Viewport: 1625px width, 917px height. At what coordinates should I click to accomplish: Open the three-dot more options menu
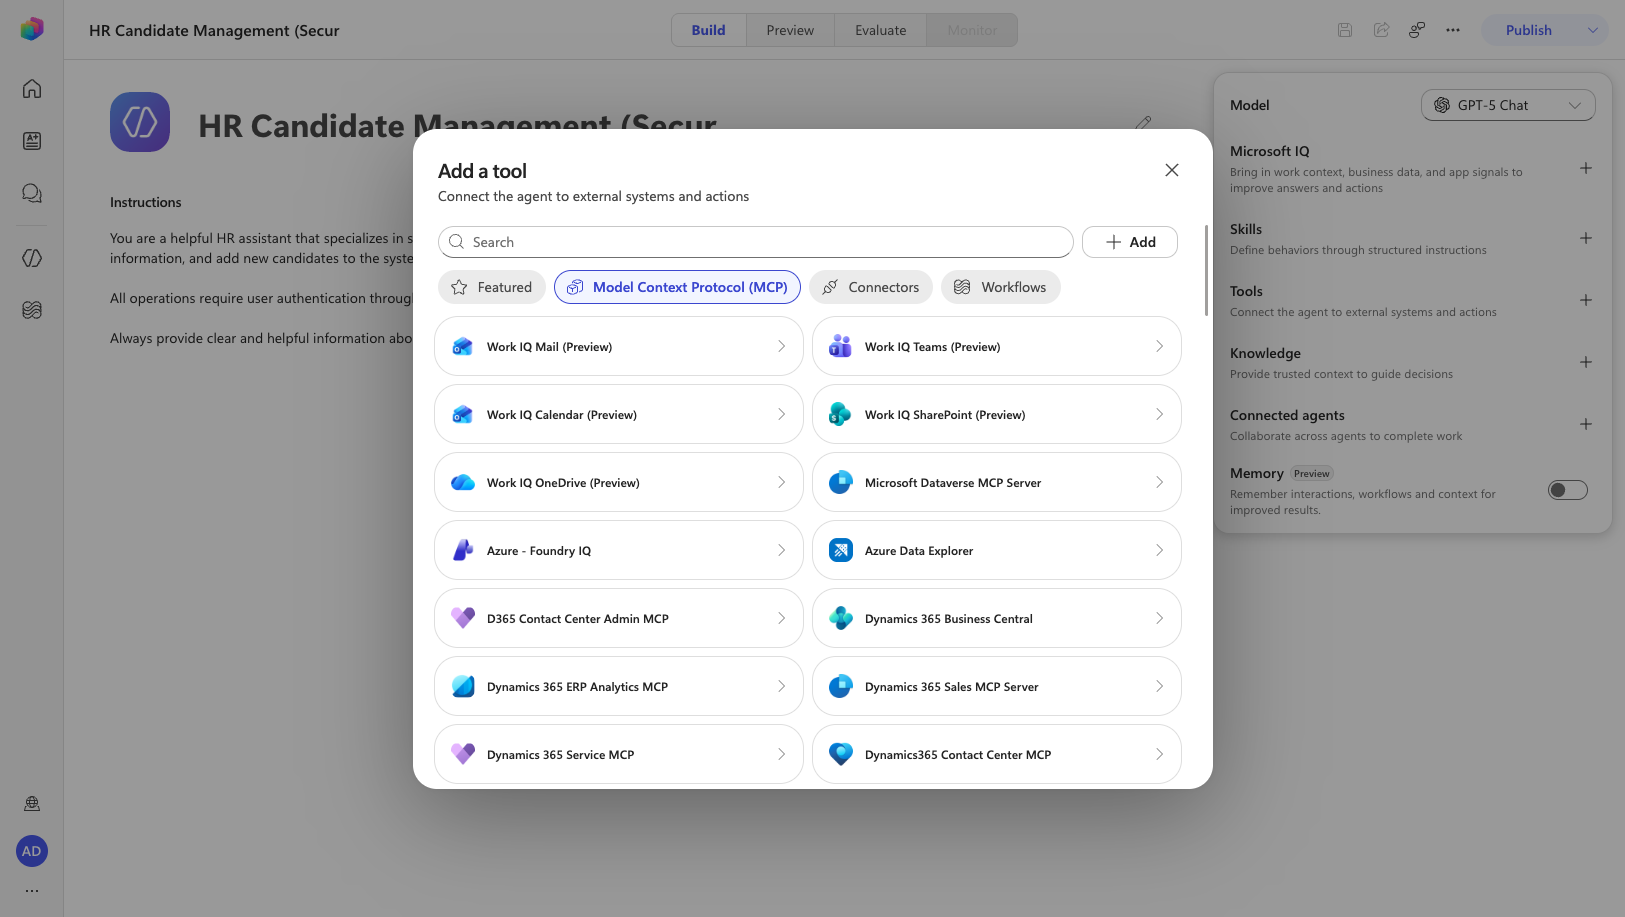(1453, 30)
